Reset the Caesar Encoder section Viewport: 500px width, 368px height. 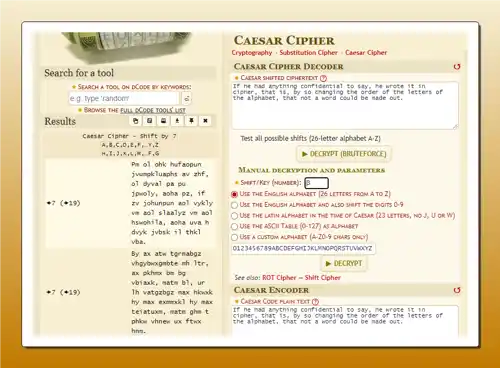pyautogui.click(x=457, y=290)
